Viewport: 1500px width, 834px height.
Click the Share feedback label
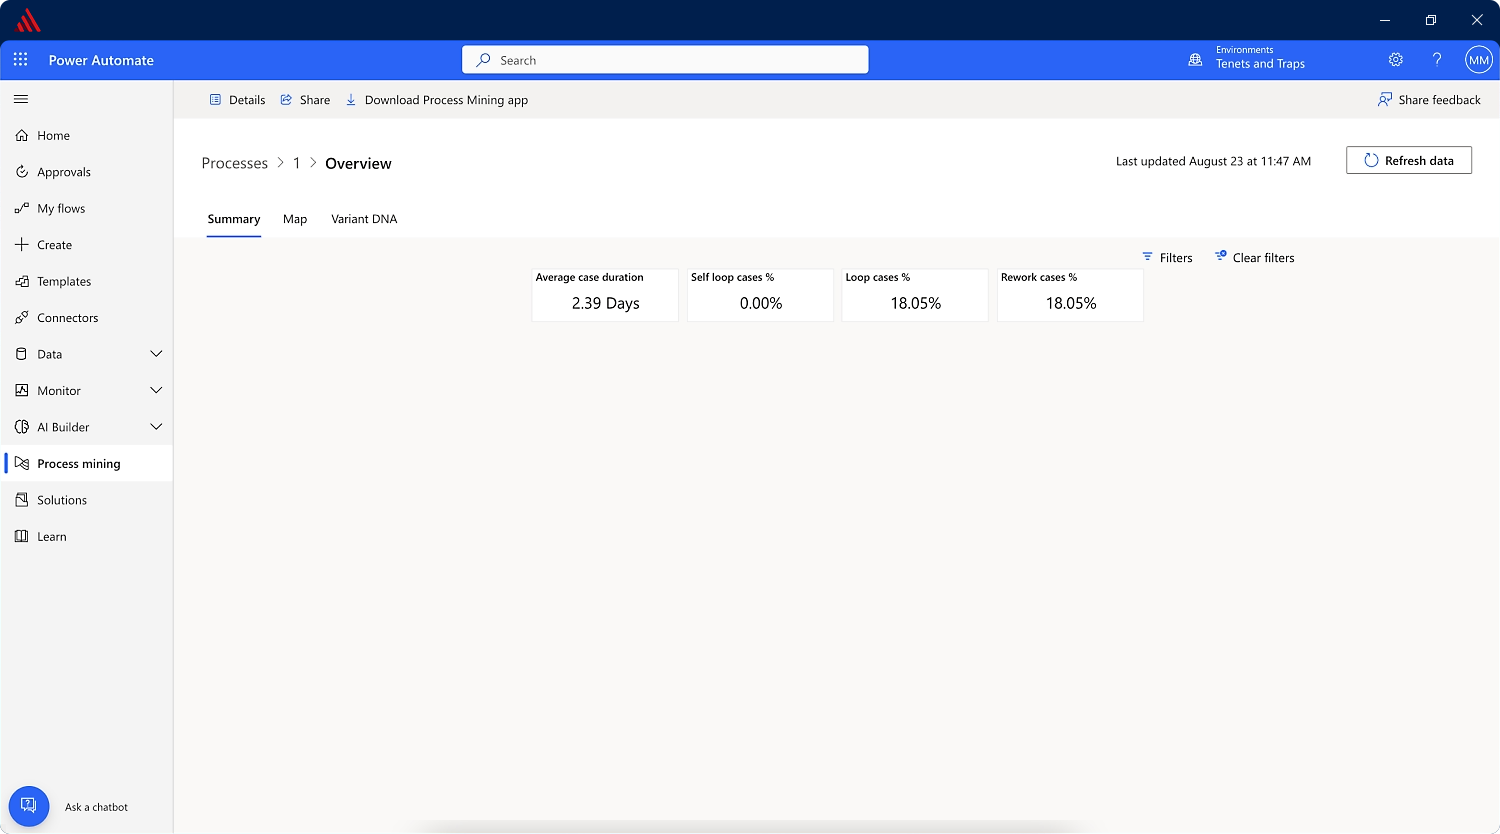tap(1439, 100)
